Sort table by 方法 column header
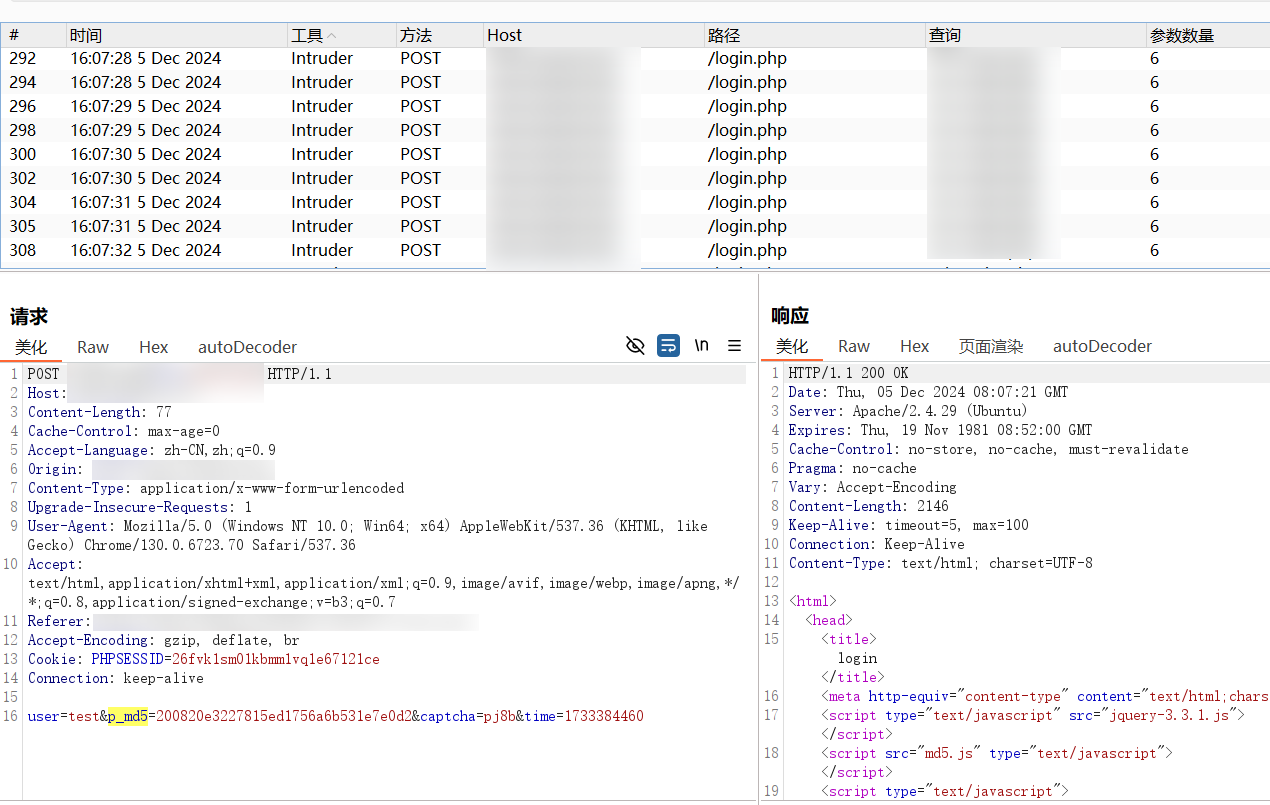The image size is (1270, 805). pos(440,35)
